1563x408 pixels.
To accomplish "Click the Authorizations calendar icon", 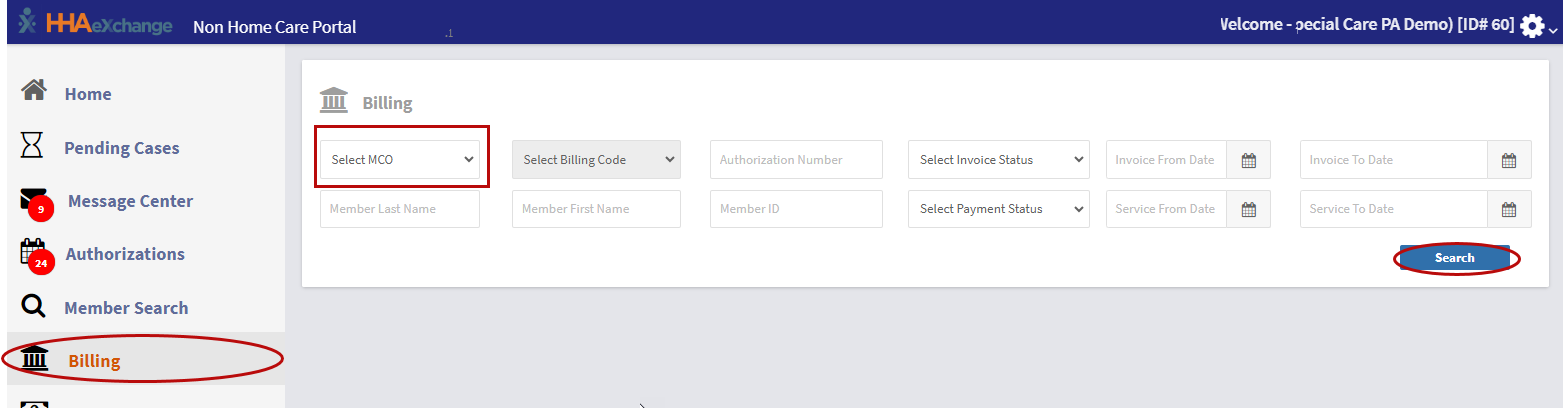I will [33, 251].
